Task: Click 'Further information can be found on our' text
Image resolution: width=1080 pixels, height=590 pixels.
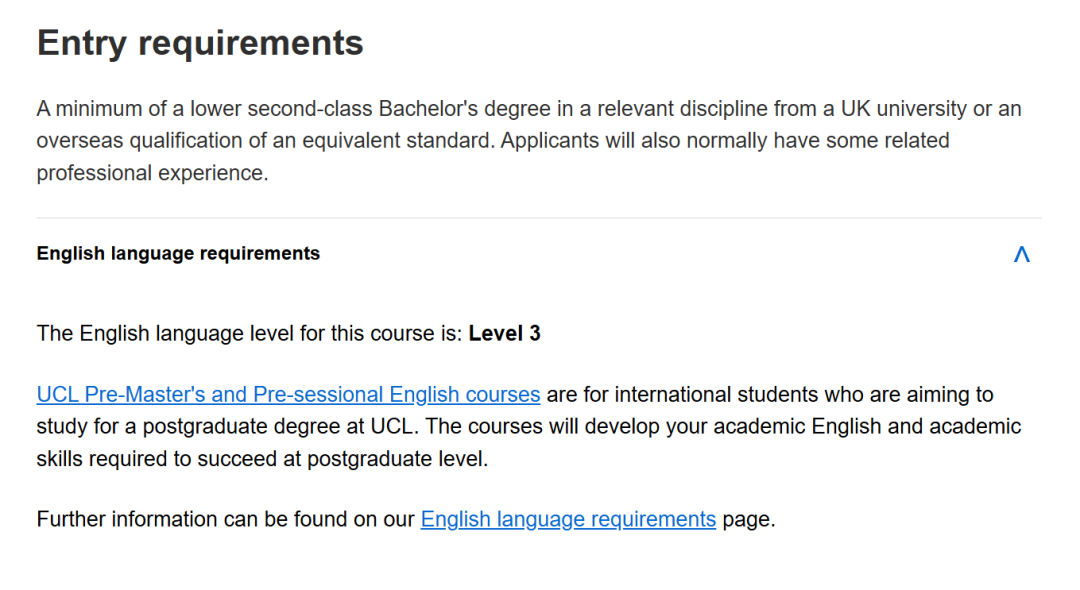Action: [x=226, y=520]
